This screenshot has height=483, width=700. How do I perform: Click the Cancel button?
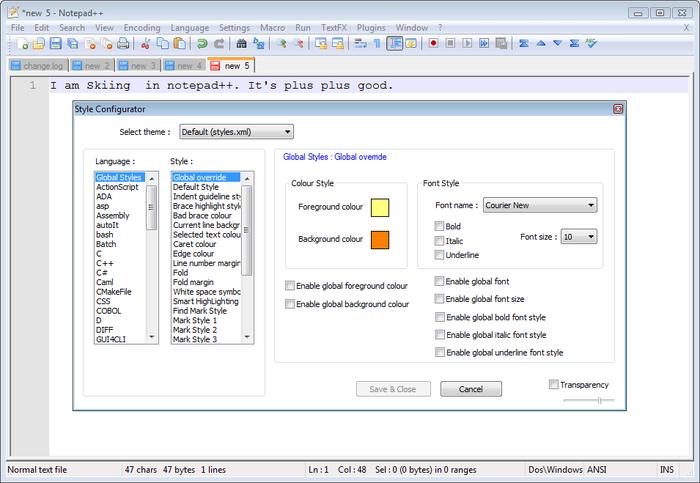point(471,389)
